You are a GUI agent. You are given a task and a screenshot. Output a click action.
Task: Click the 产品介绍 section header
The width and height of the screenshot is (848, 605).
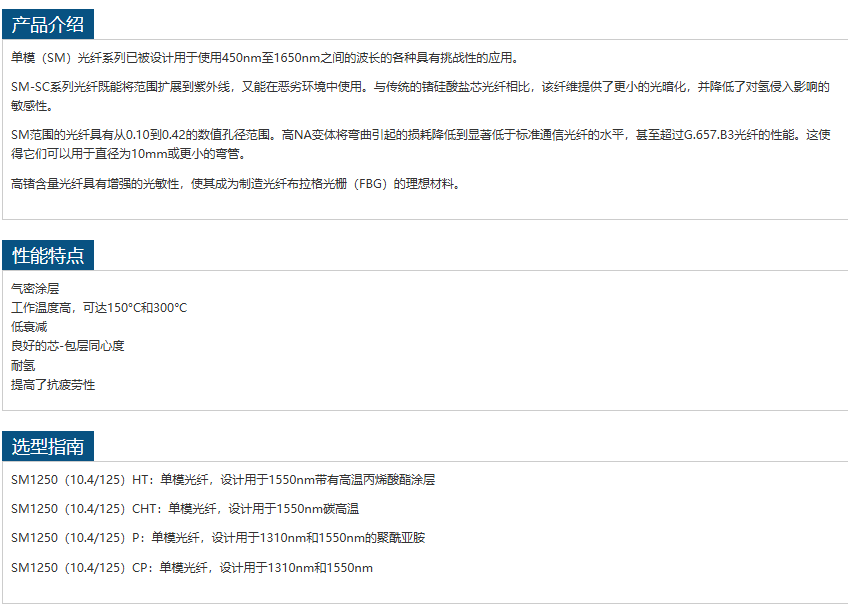coord(47,24)
